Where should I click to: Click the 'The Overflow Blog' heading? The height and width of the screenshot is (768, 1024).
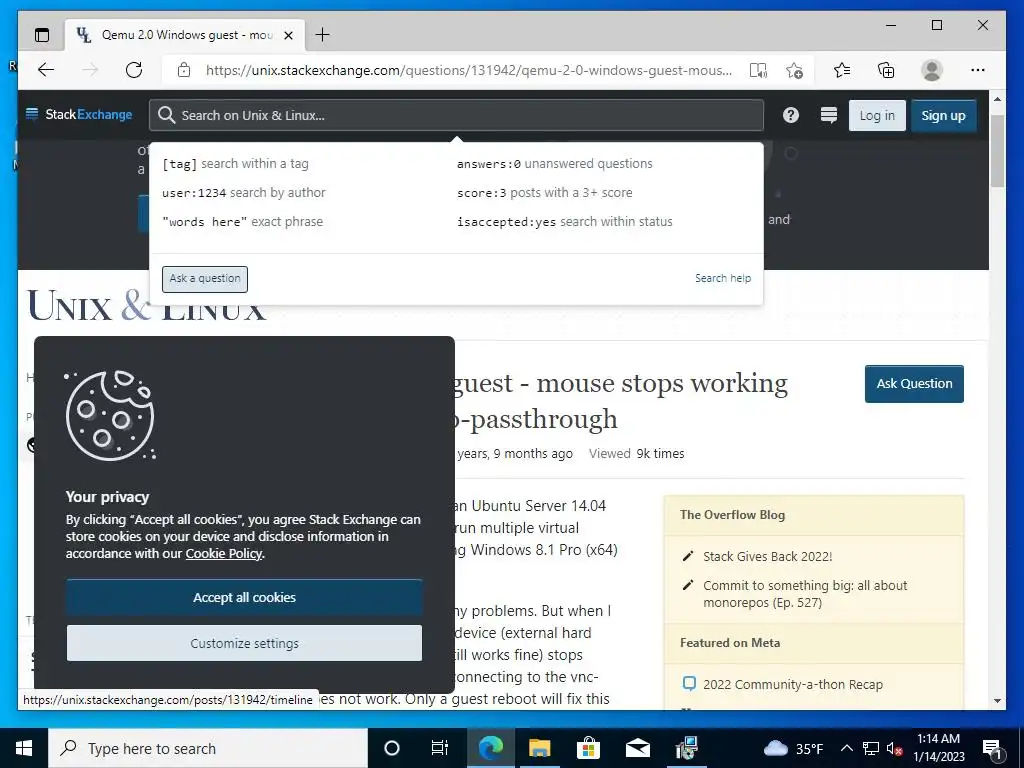(x=732, y=515)
